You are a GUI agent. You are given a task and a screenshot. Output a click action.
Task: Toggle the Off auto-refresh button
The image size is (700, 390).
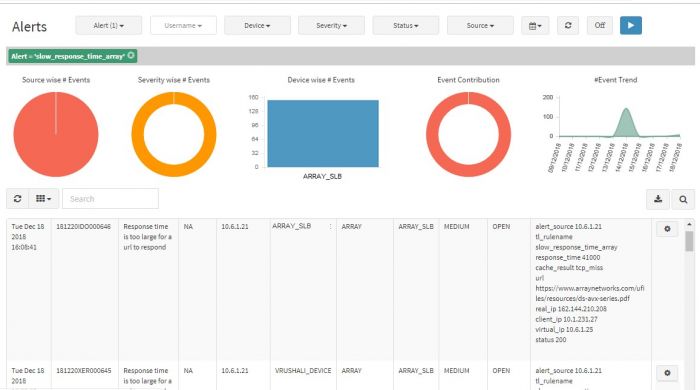600,25
